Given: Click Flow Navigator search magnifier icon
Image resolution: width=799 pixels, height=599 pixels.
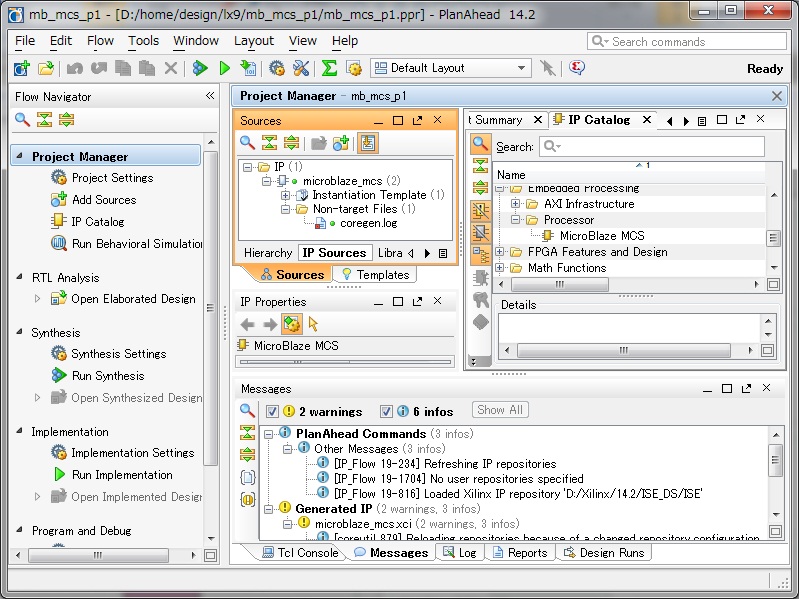Looking at the screenshot, I should tap(22, 120).
